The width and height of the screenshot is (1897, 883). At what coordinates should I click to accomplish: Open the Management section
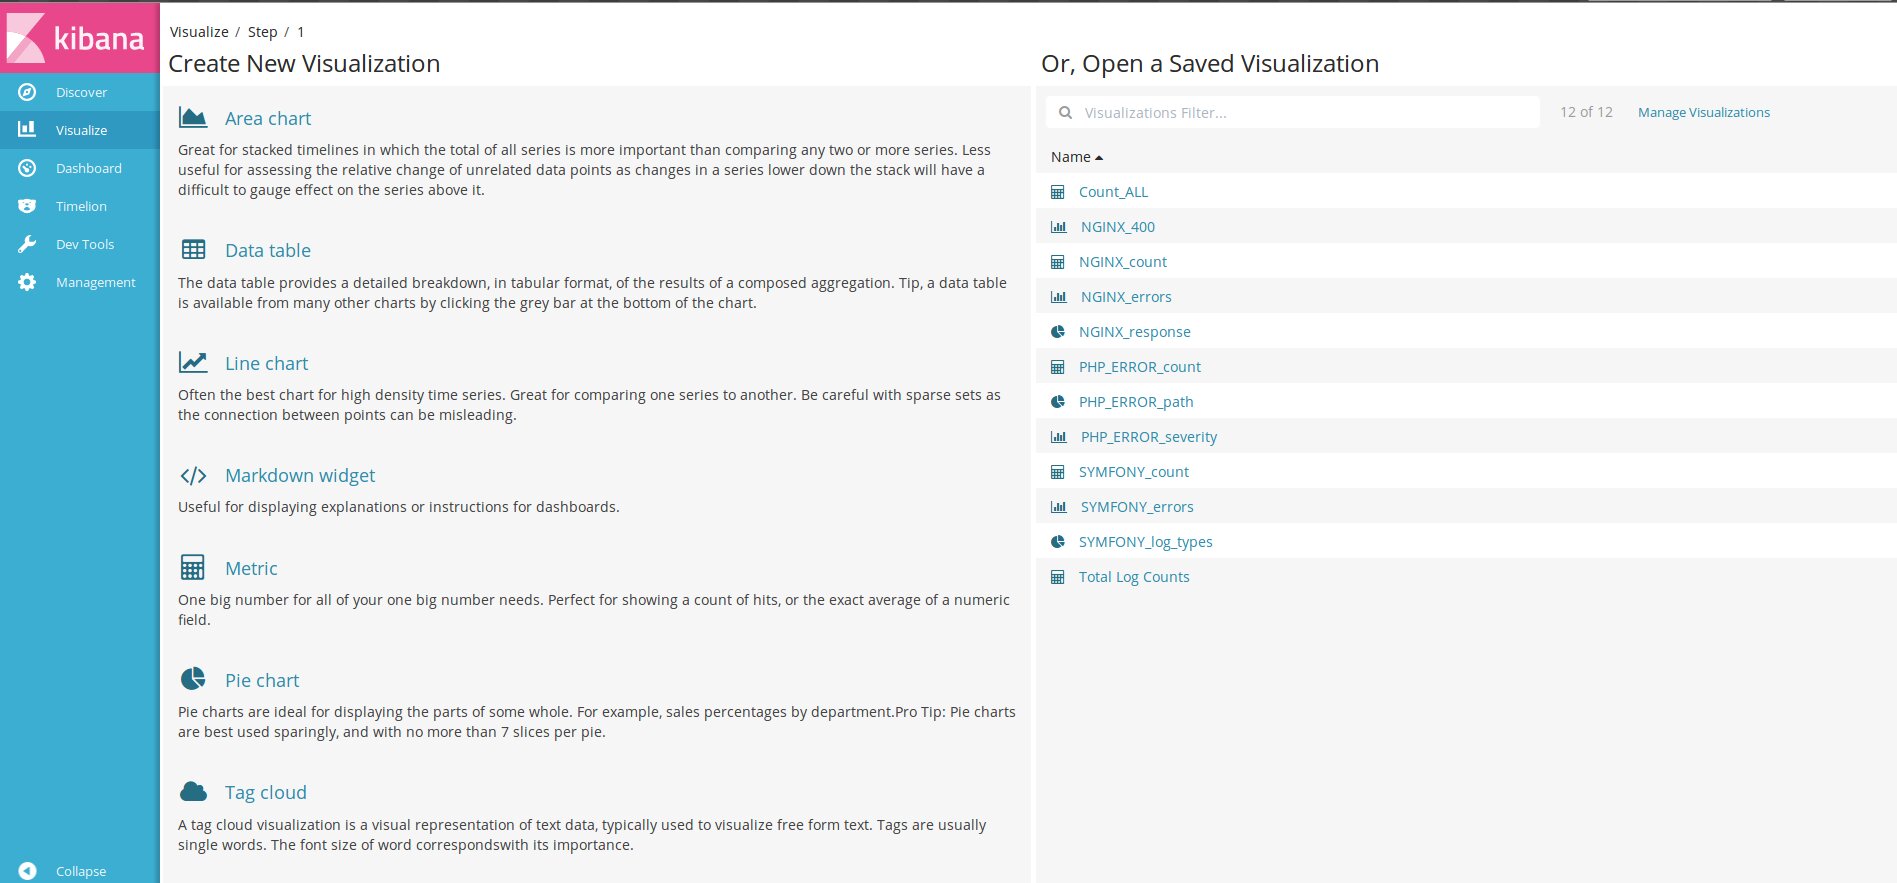80,282
